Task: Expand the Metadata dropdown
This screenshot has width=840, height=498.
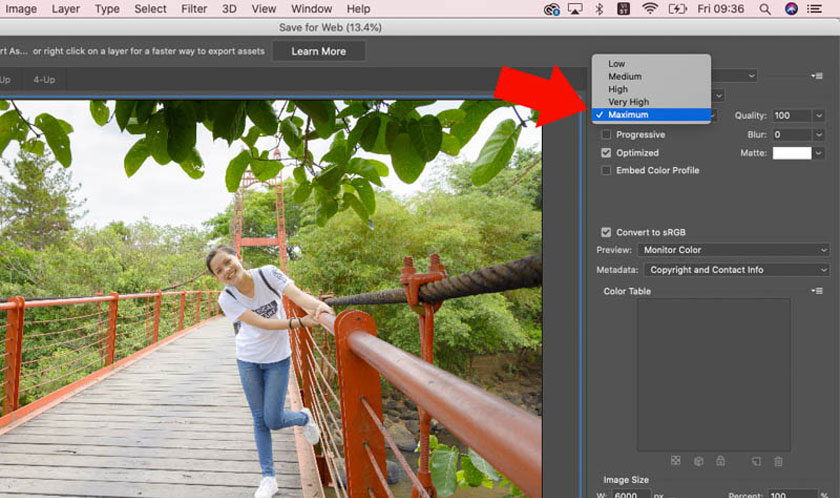Action: pos(733,270)
